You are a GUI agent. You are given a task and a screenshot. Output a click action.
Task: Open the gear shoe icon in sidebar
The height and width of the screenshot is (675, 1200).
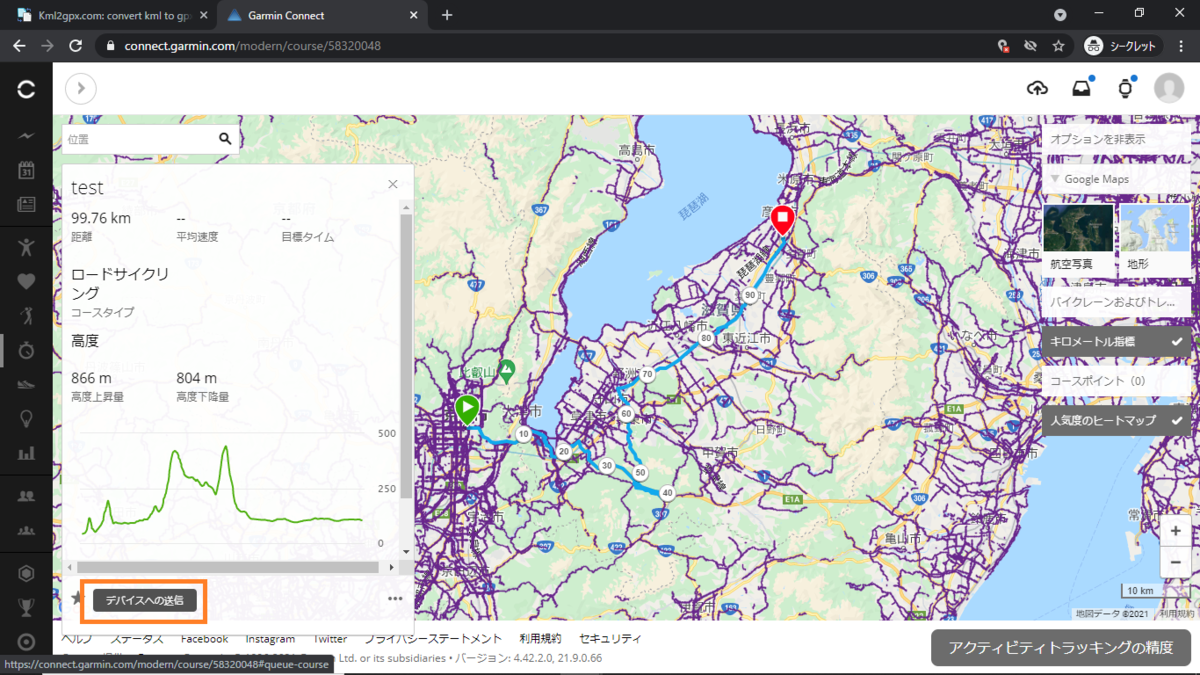(x=27, y=385)
